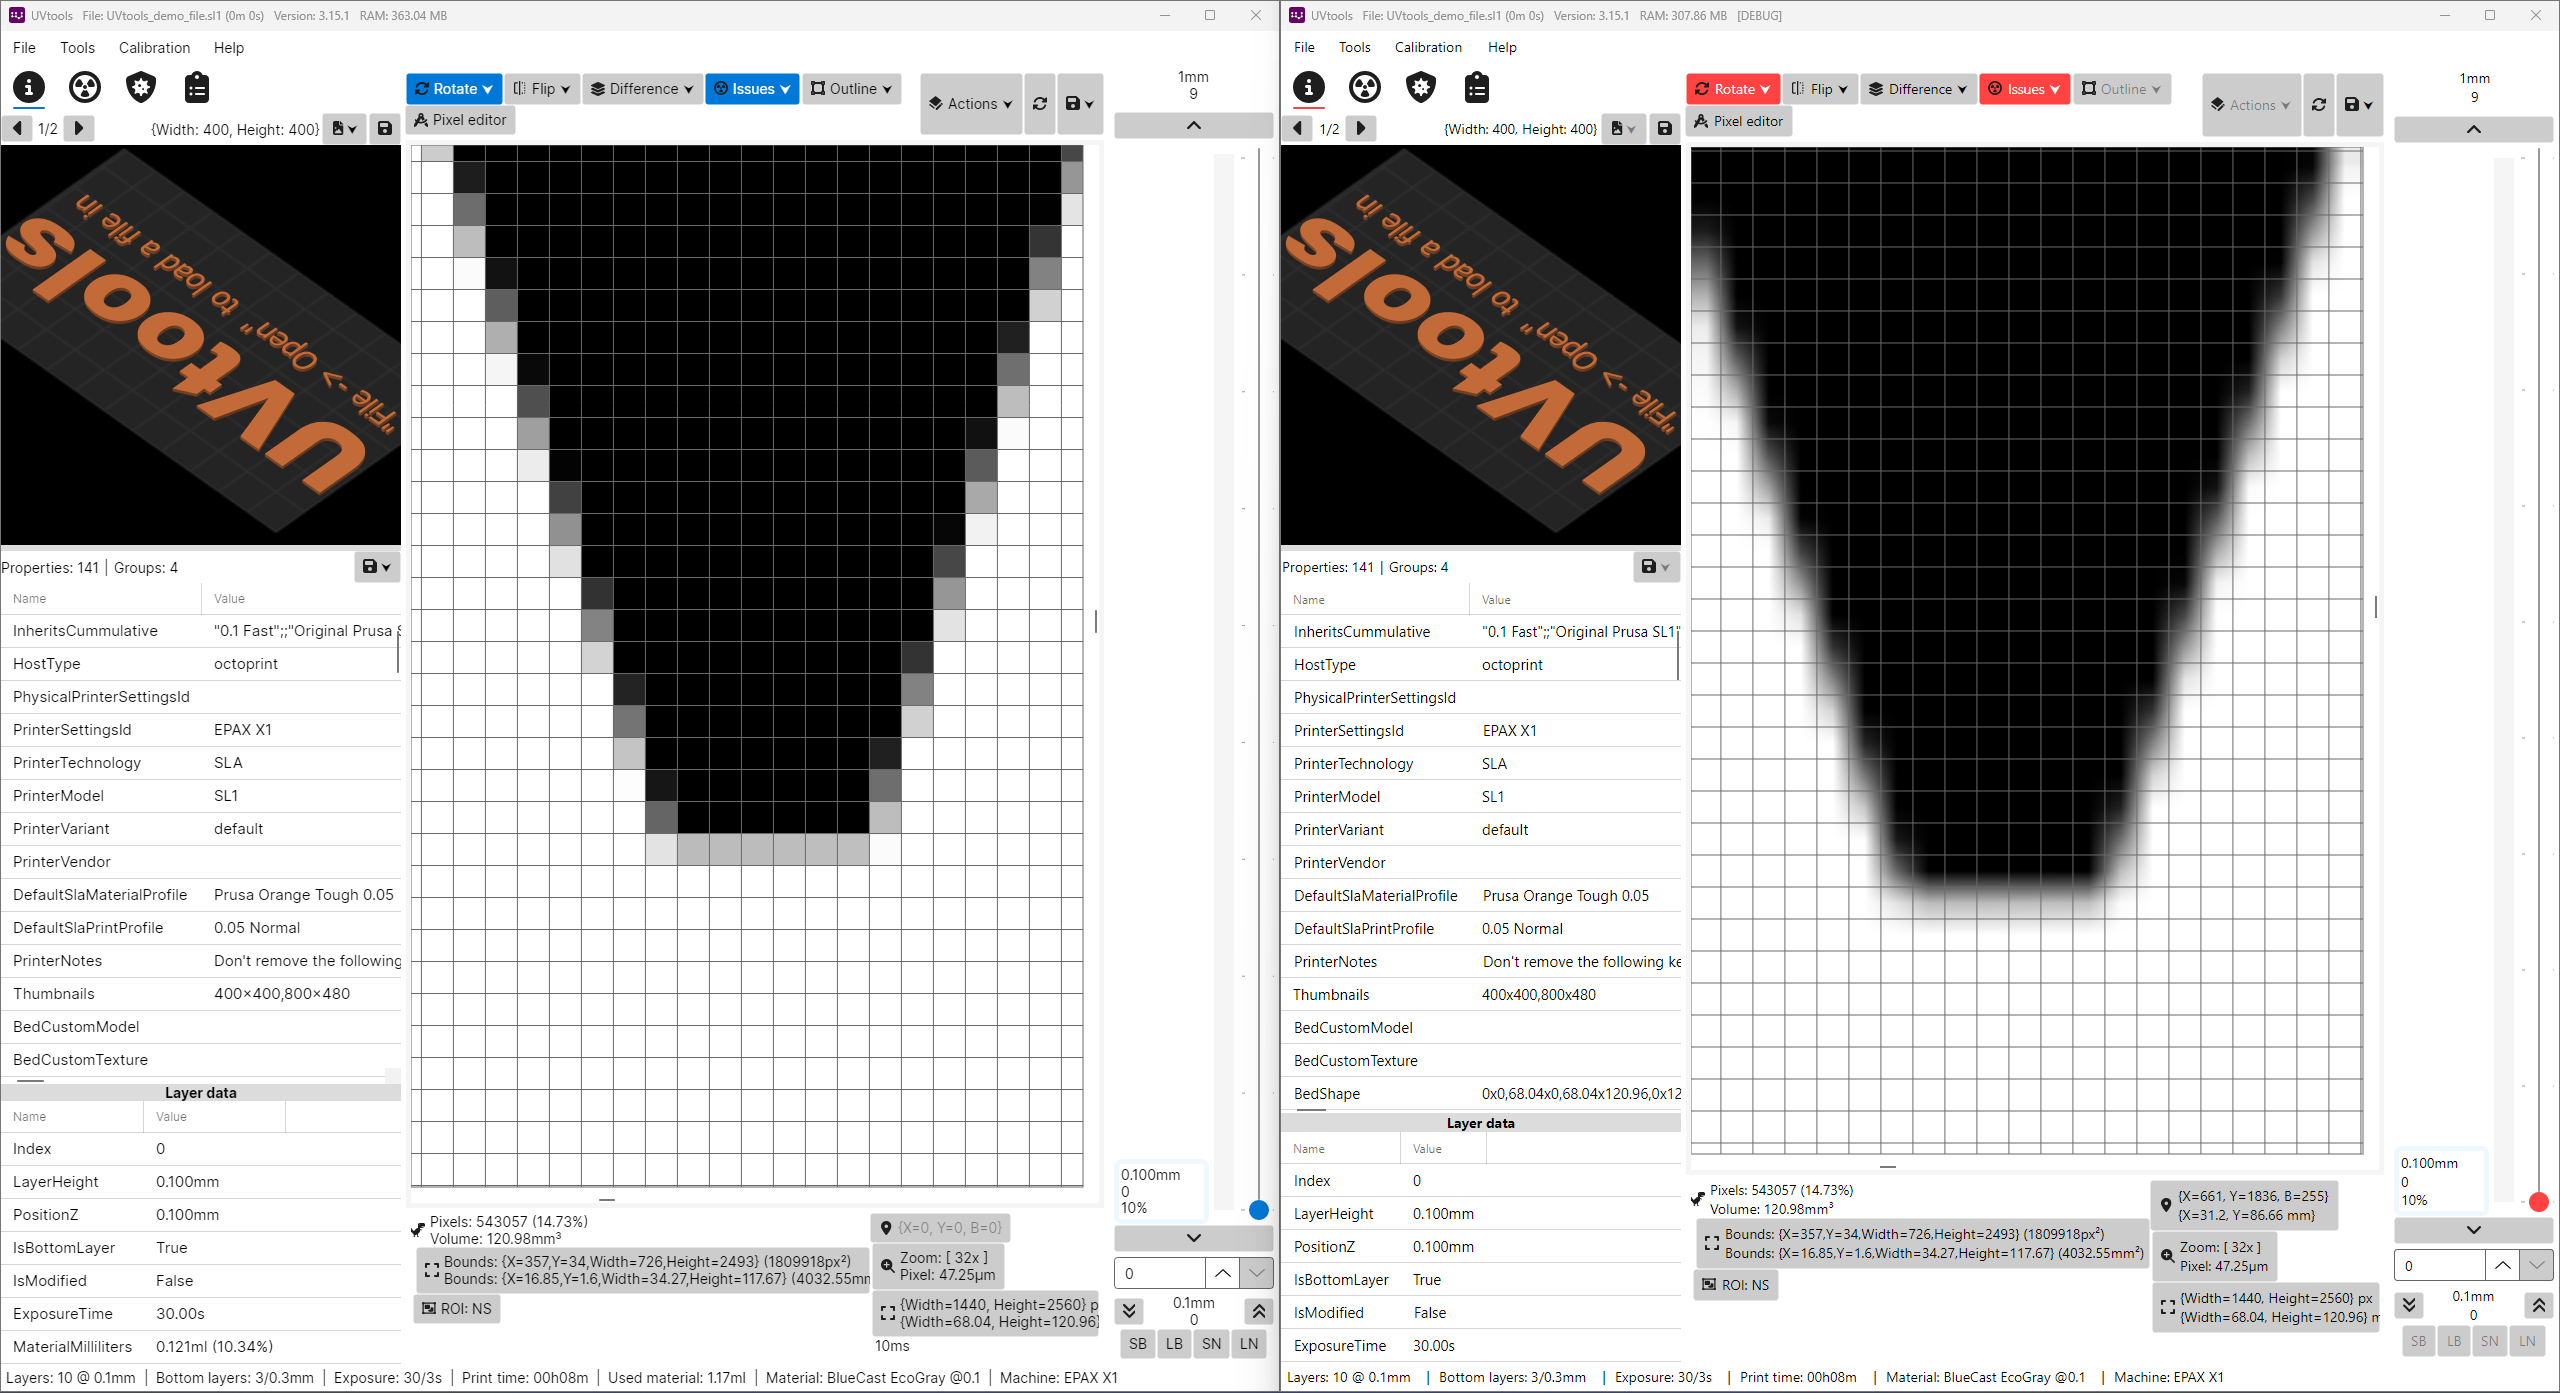Viewport: 2560px width, 1393px height.
Task: Toggle the Issues highlight button
Action: (752, 89)
